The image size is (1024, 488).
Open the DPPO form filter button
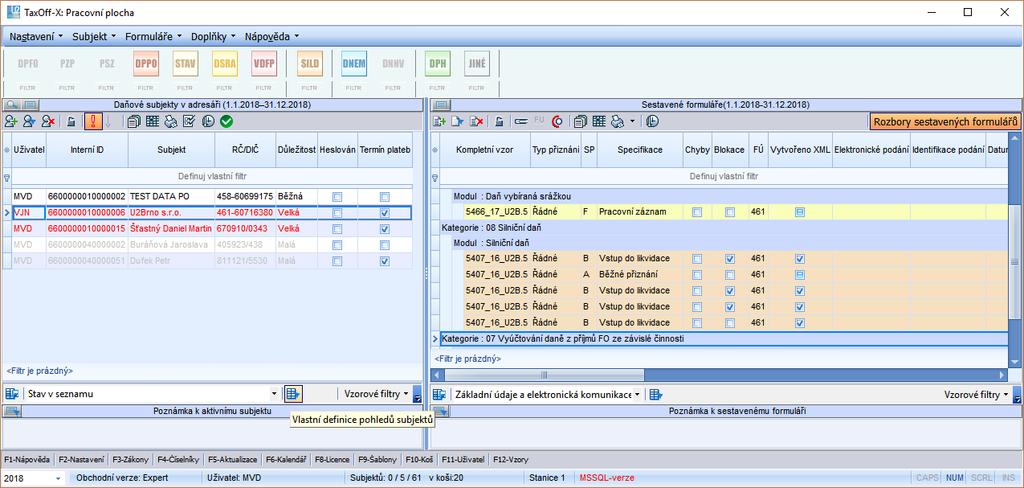click(146, 86)
